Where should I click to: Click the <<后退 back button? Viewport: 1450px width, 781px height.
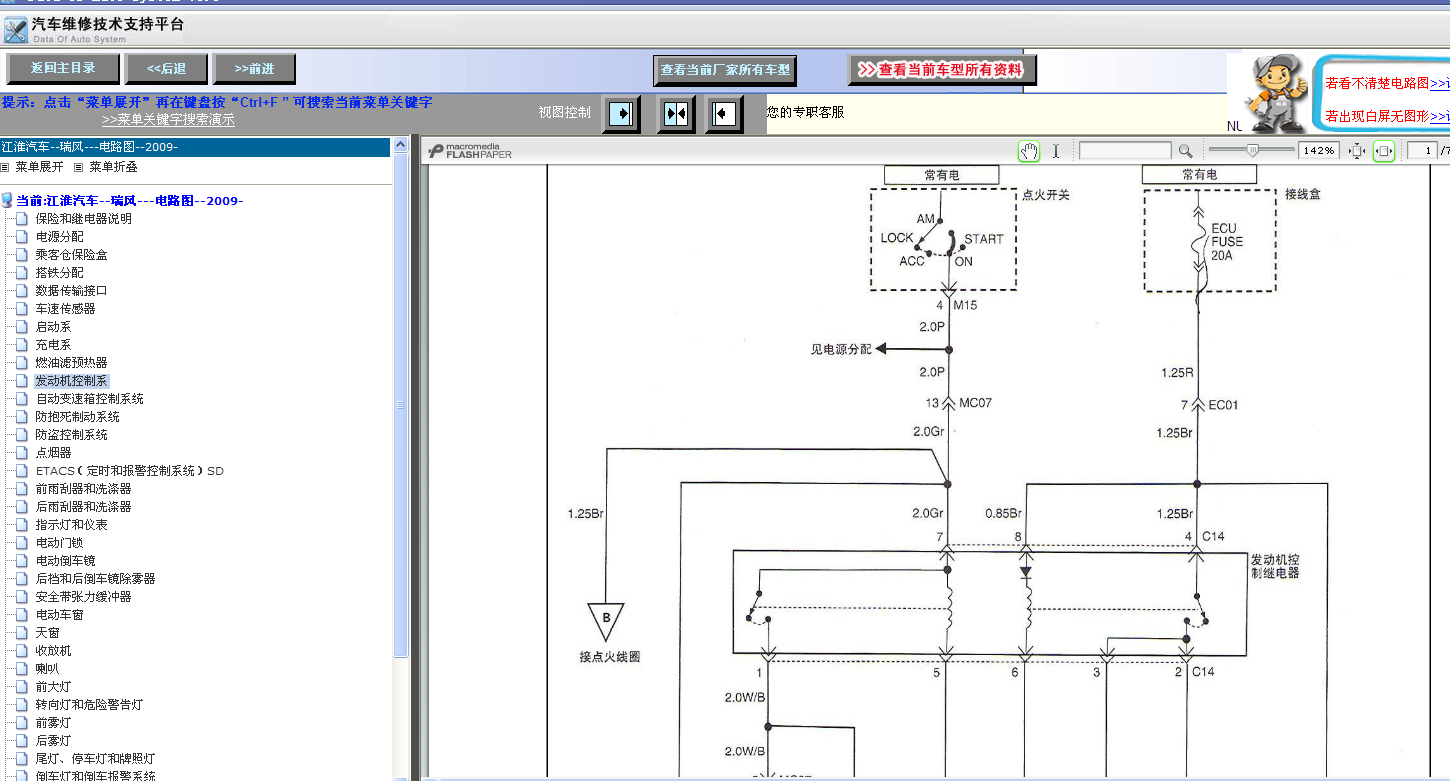(167, 69)
